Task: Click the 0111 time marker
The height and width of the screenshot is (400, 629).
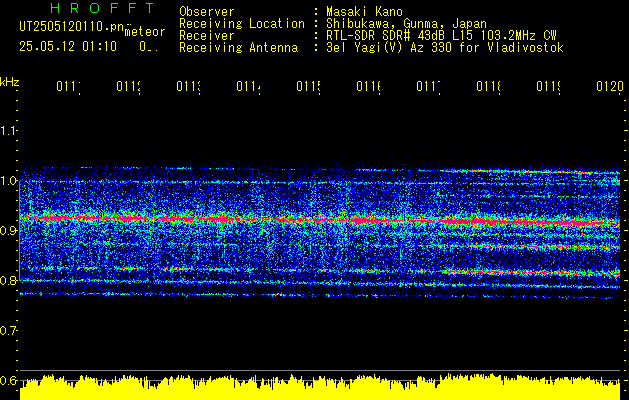Action: pos(68,86)
